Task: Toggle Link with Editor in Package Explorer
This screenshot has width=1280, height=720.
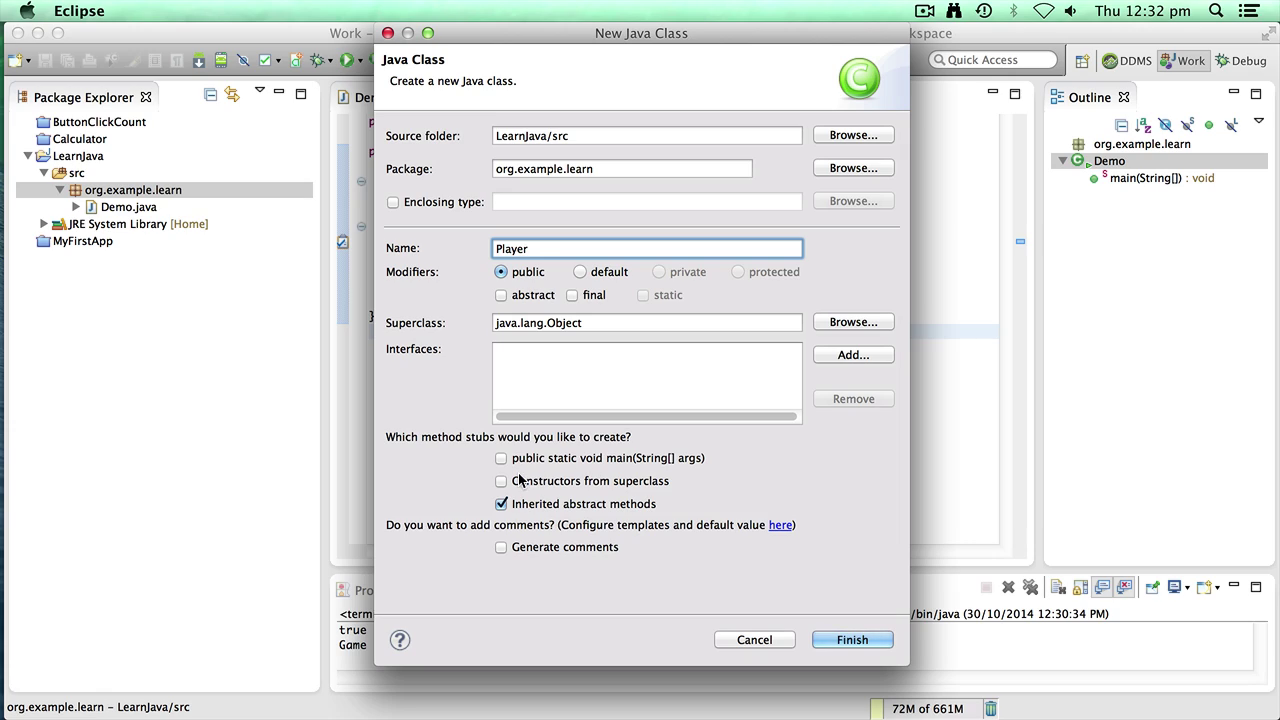Action: click(232, 94)
